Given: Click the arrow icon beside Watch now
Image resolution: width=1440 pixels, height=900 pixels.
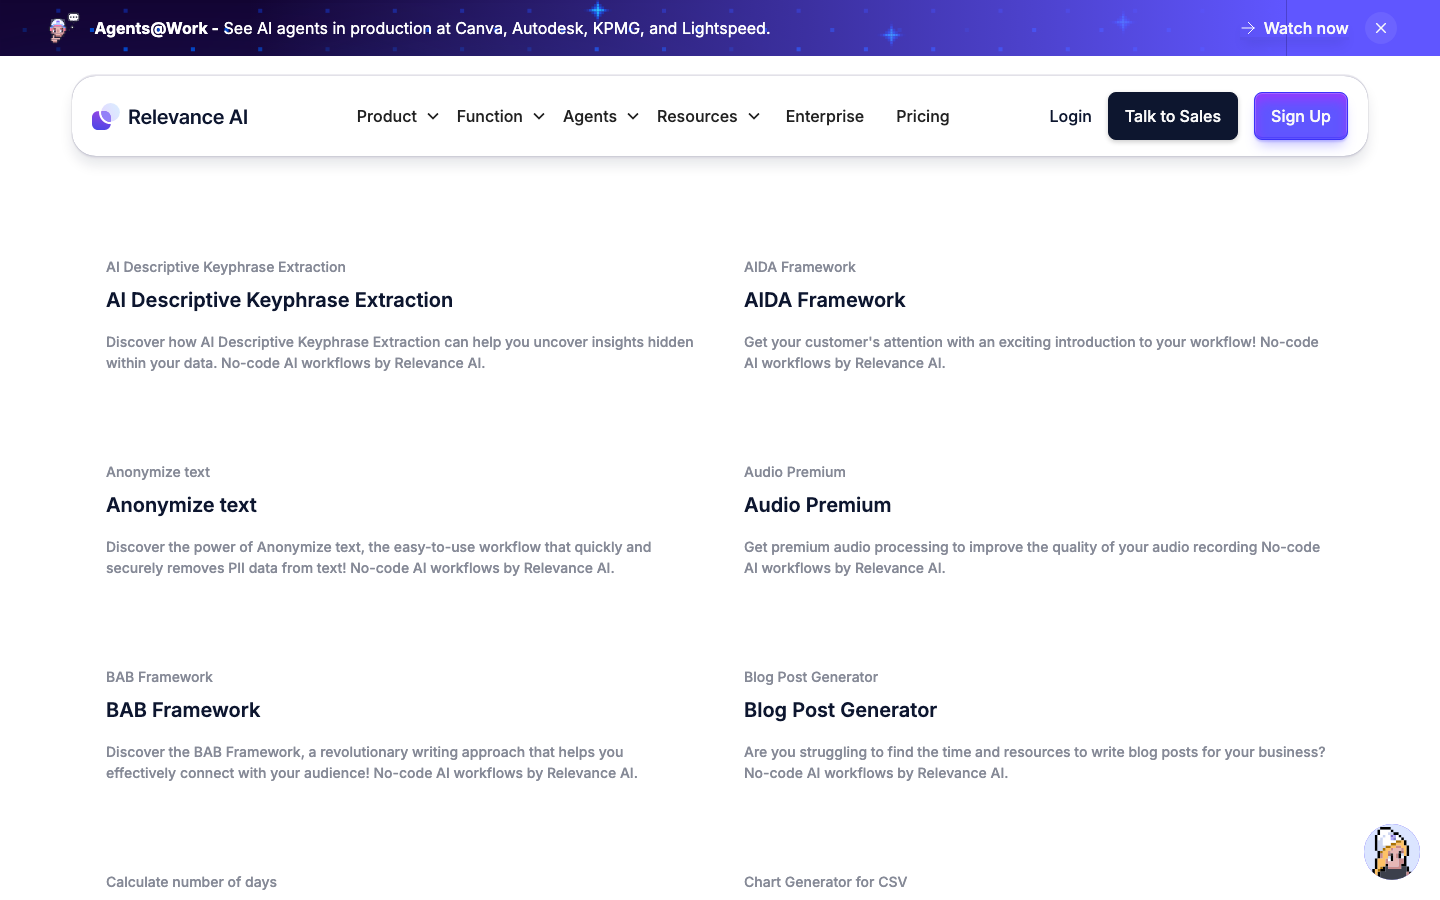Looking at the screenshot, I should pos(1248,28).
